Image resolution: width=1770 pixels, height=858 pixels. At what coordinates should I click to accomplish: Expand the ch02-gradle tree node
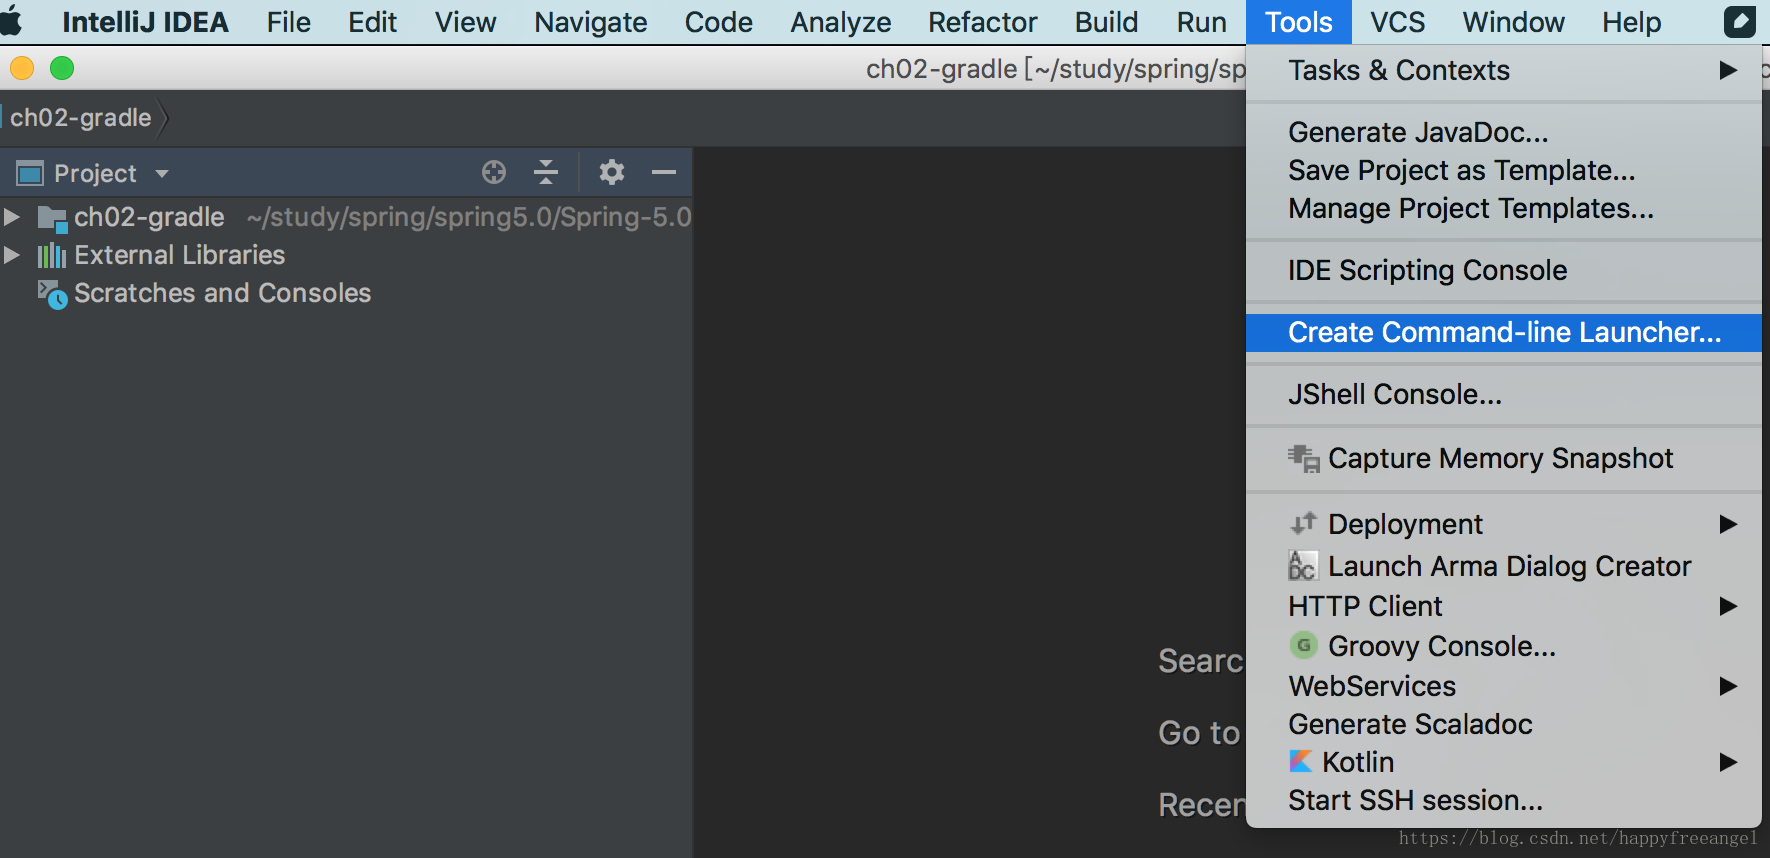pos(12,217)
